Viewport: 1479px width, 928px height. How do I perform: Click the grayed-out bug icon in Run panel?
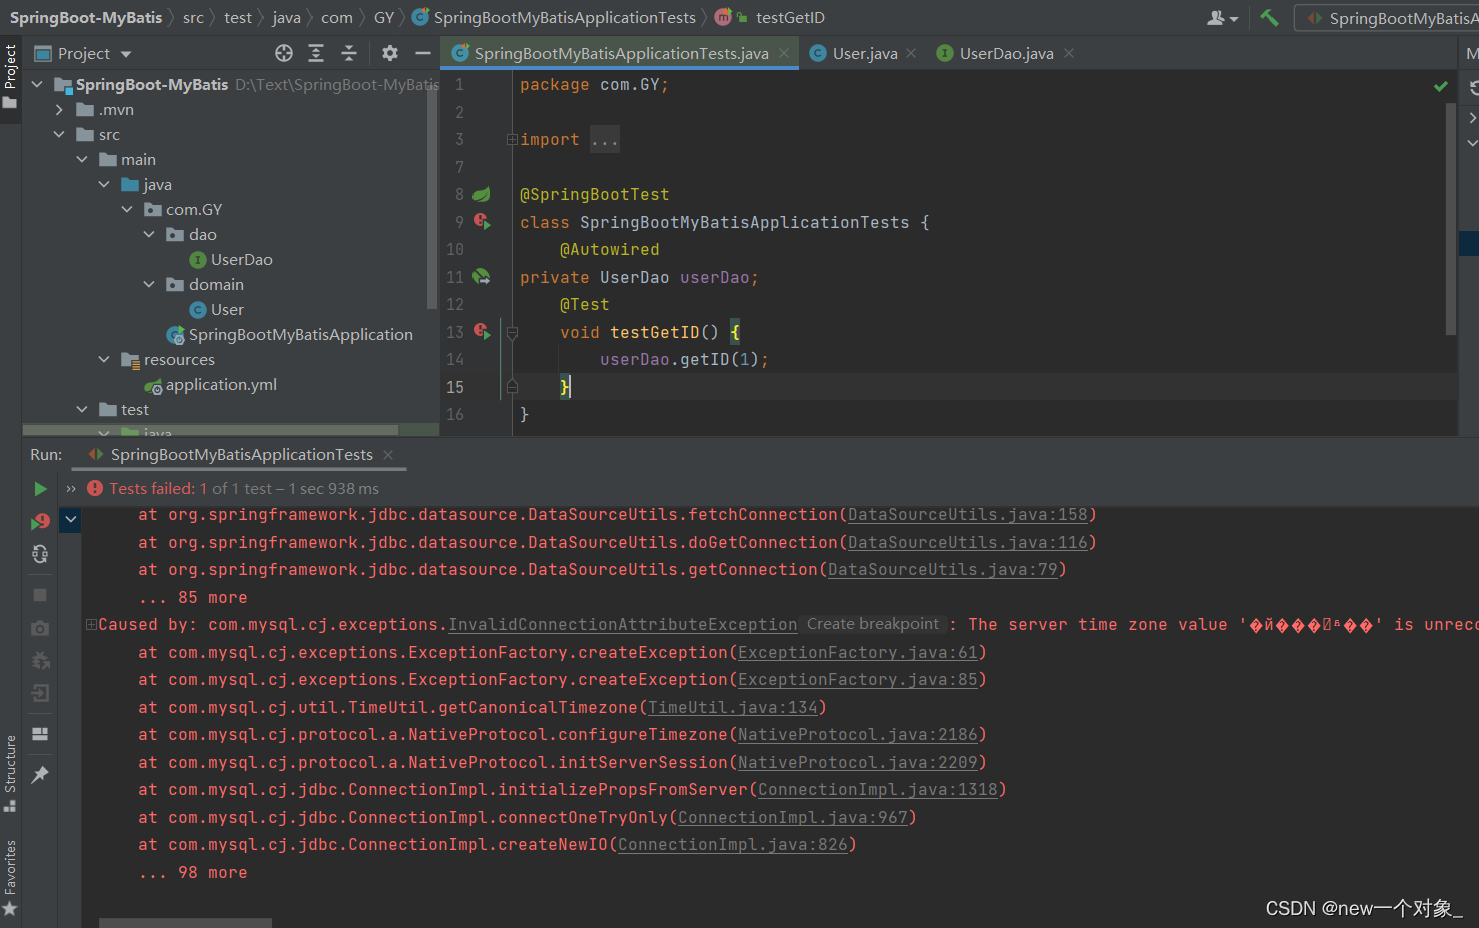click(40, 660)
